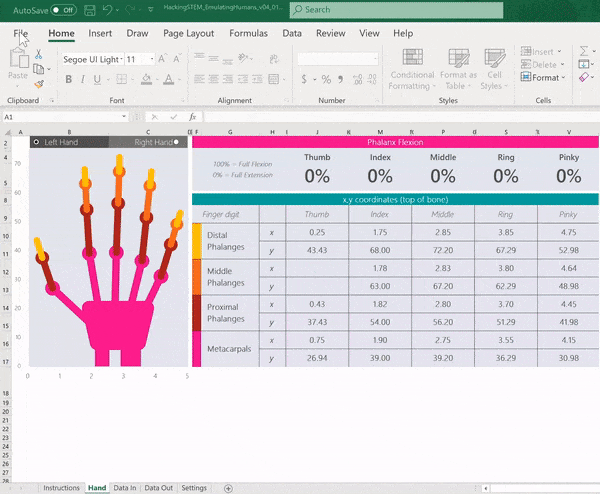Open Cell Styles gallery
The height and width of the screenshot is (494, 600).
click(494, 70)
